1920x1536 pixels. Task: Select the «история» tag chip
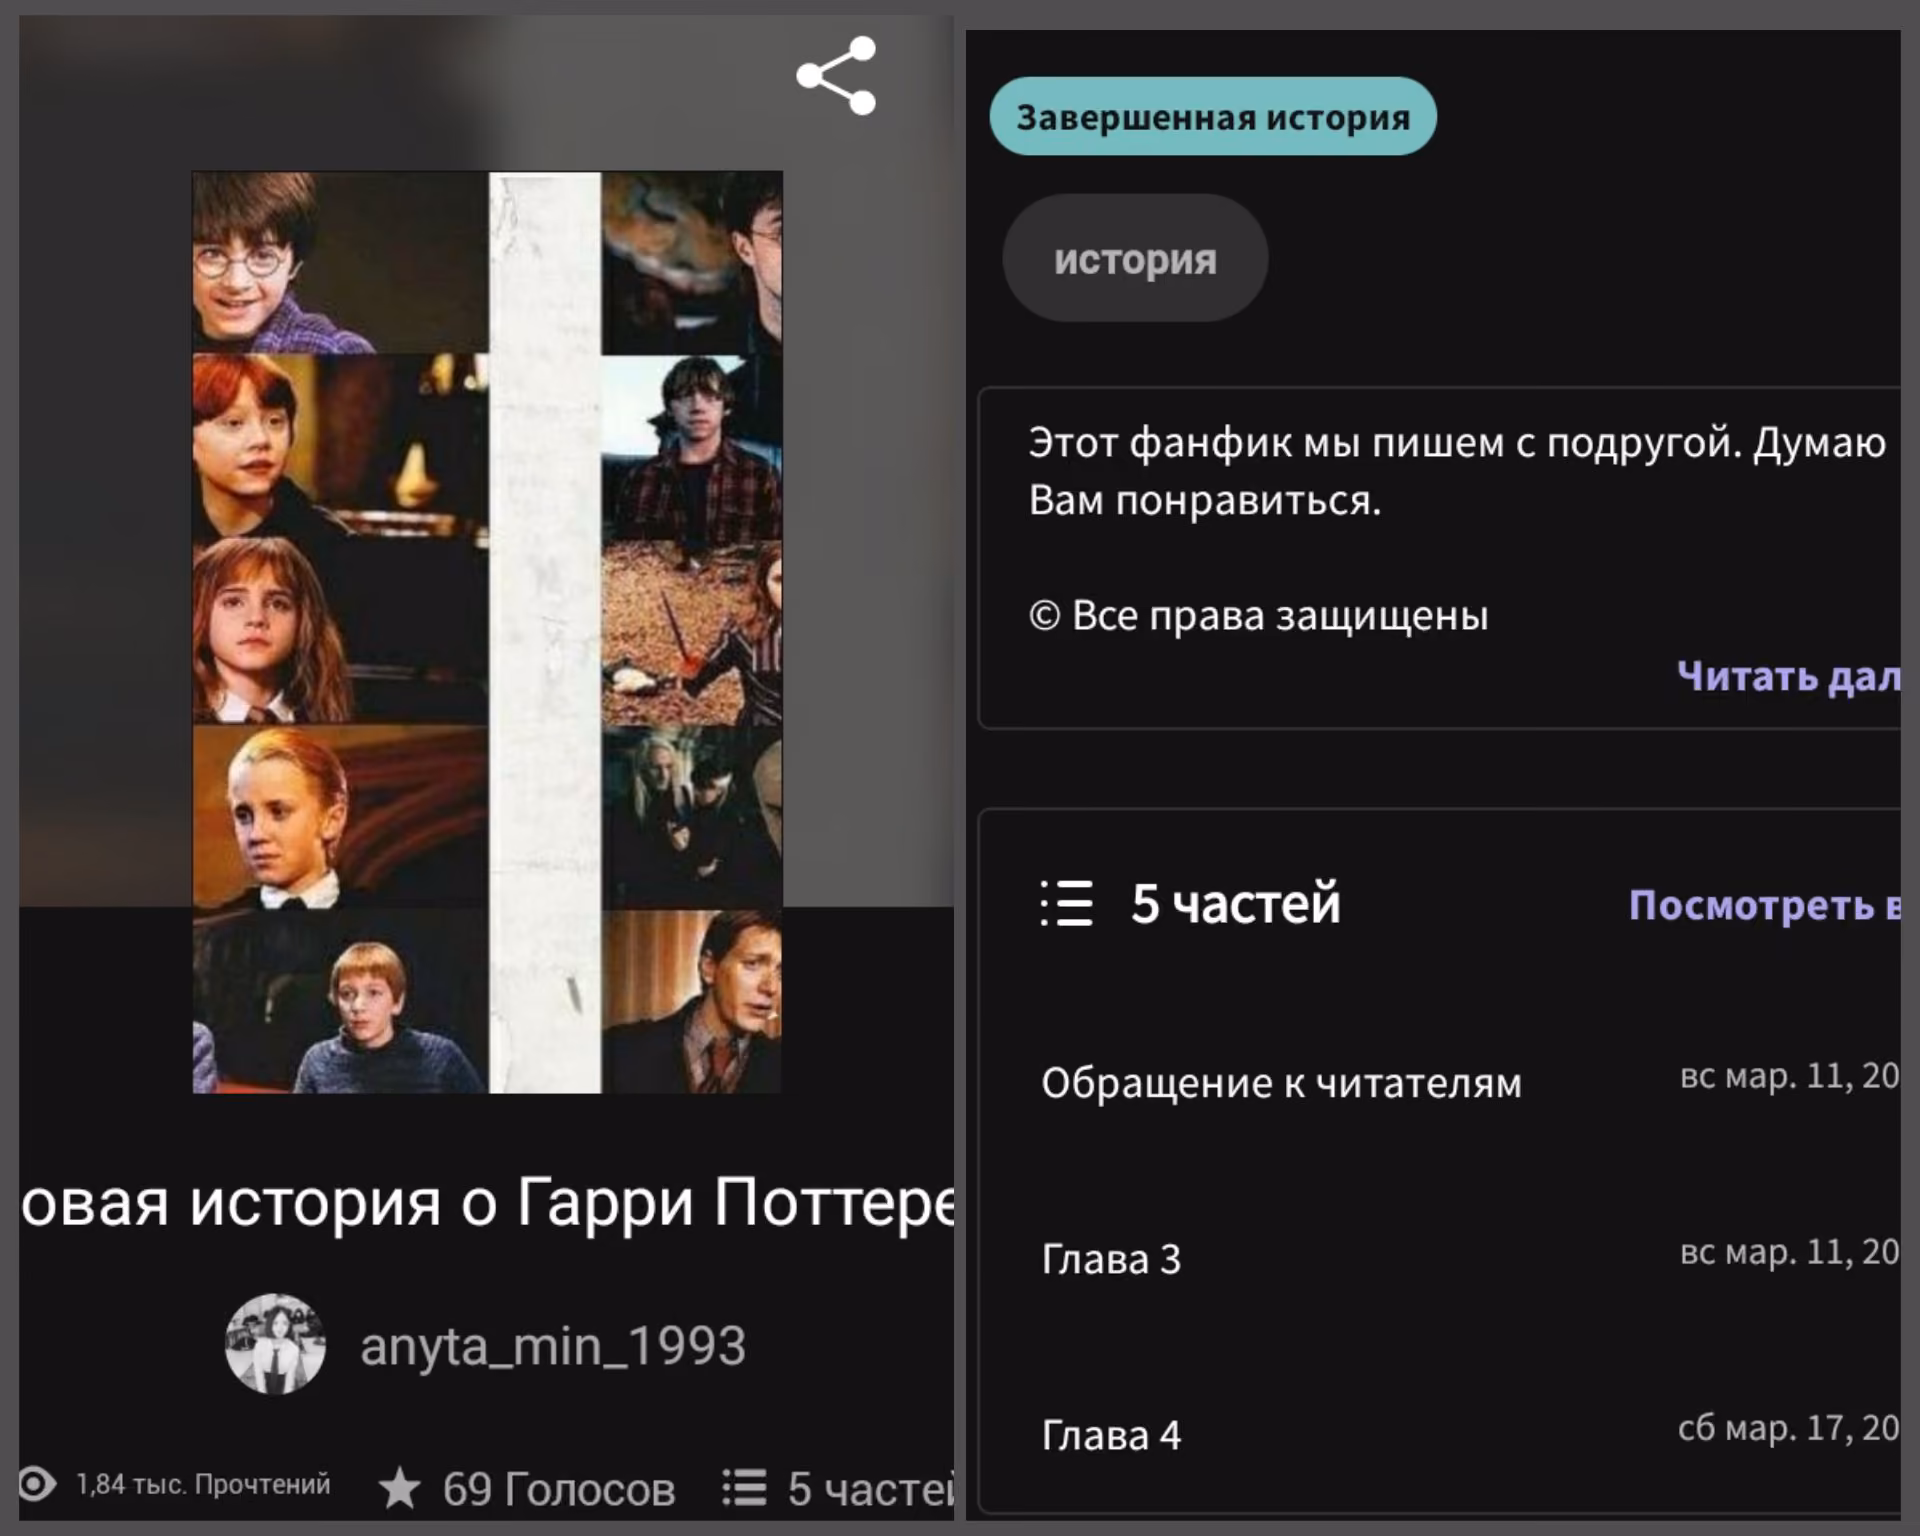[x=1135, y=258]
